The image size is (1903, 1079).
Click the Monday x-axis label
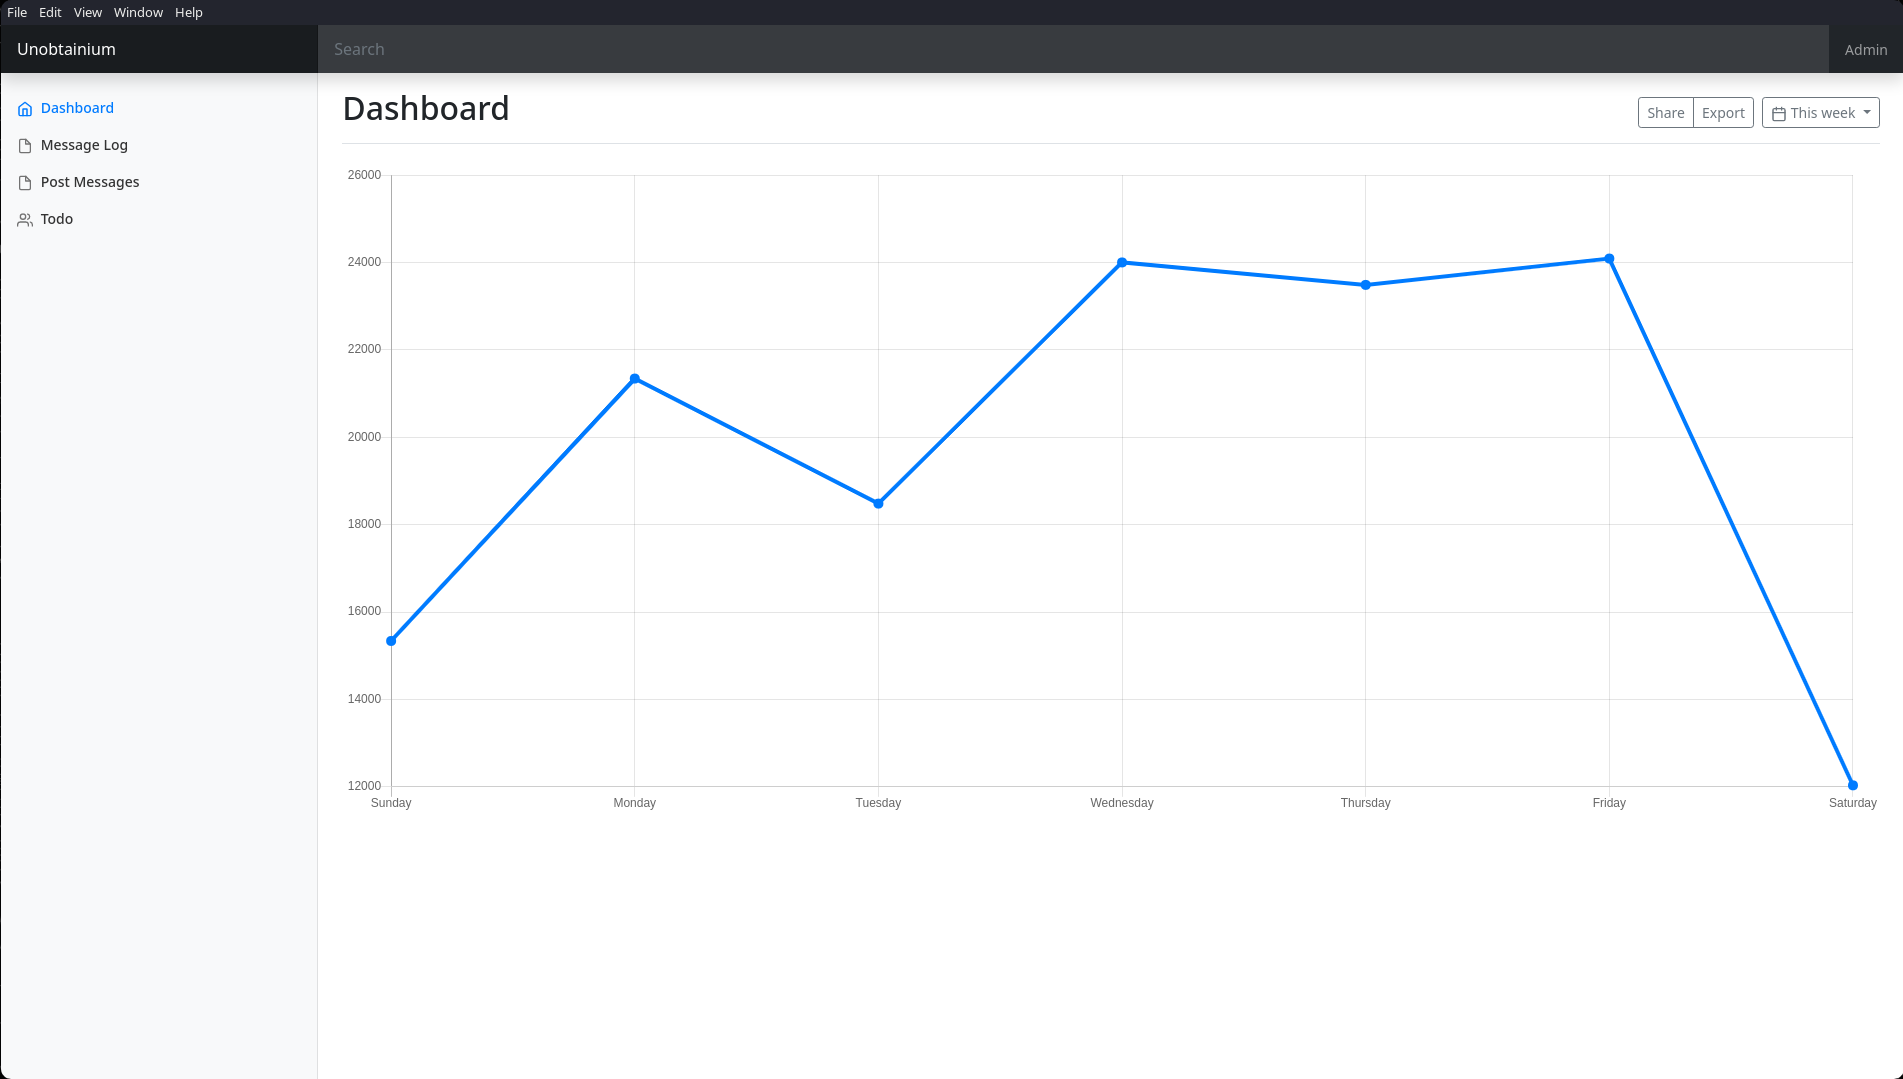pos(635,803)
